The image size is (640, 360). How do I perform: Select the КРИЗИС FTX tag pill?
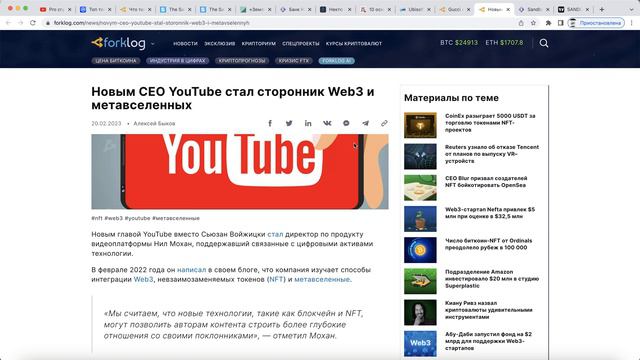click(x=294, y=61)
